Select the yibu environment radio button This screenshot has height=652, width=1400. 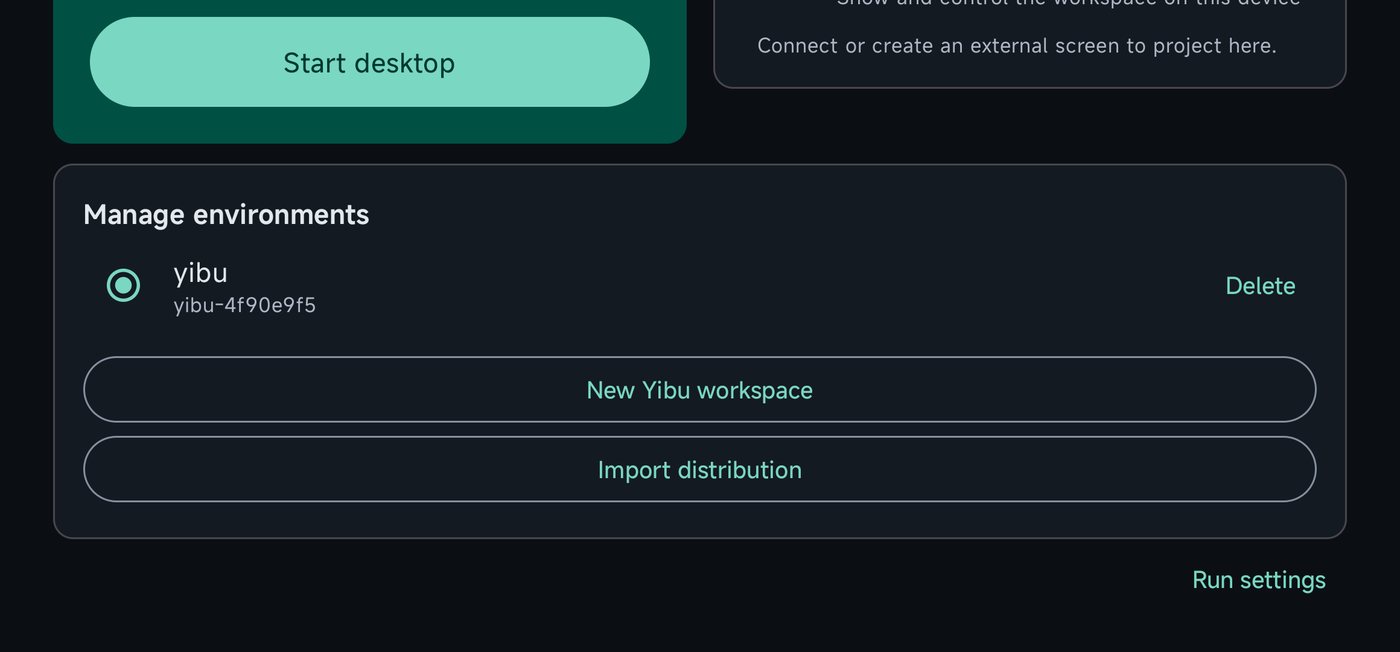pos(123,286)
